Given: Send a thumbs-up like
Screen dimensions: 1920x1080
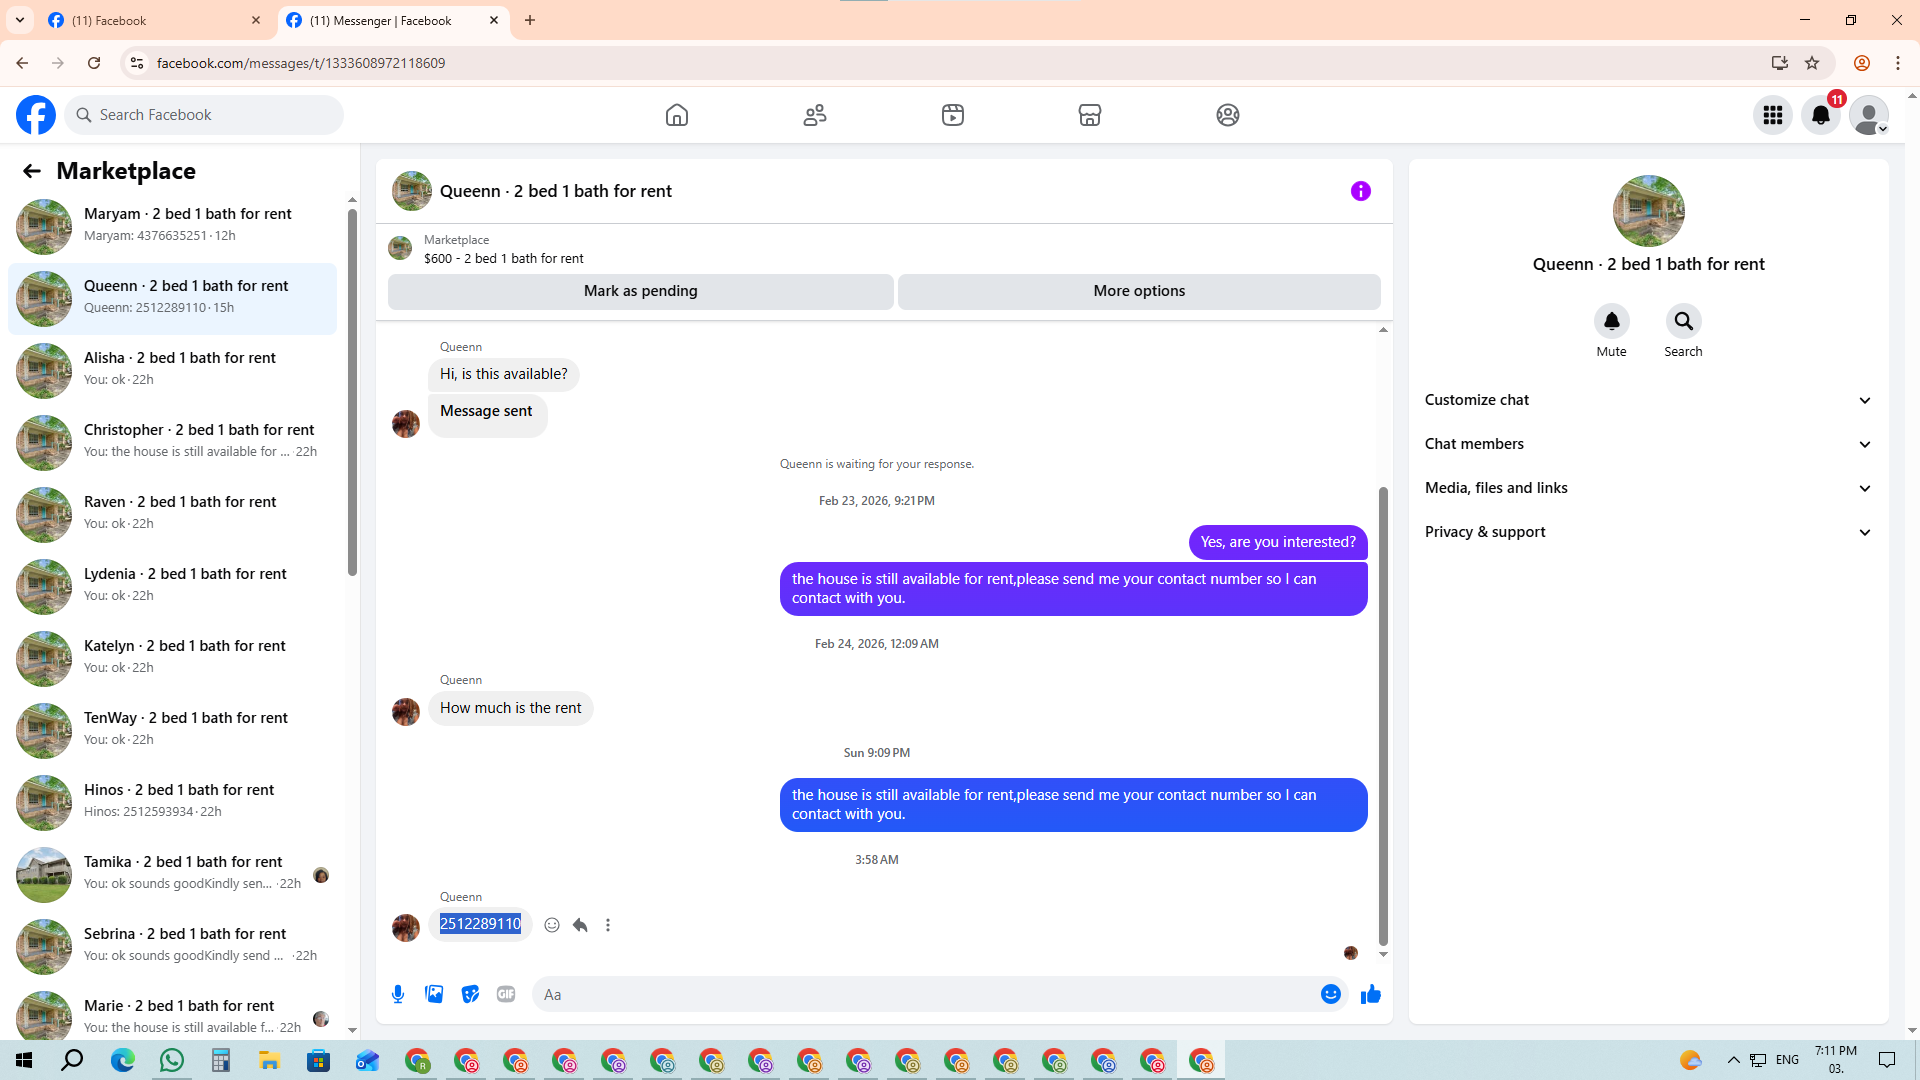Looking at the screenshot, I should pyautogui.click(x=1370, y=994).
